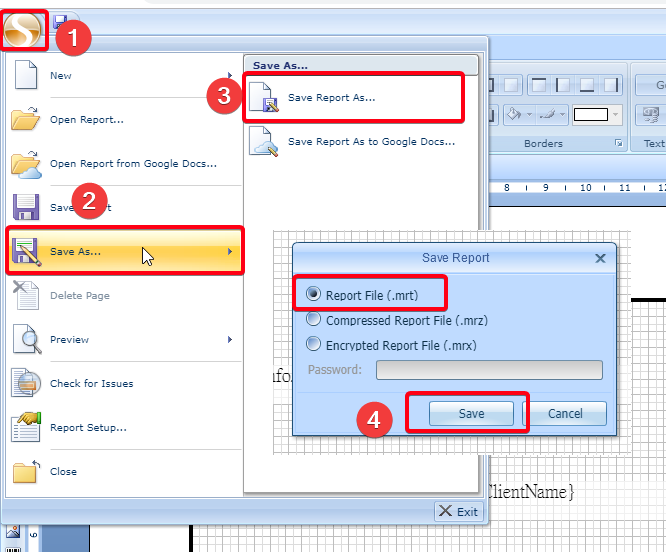Expand the Borders group dialog launcher

pyautogui.click(x=619, y=144)
